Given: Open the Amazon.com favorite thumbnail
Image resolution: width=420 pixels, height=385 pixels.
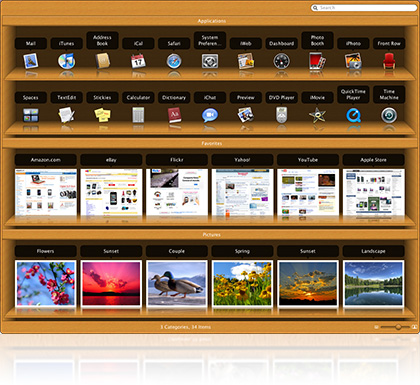Looking at the screenshot, I should click(x=46, y=192).
